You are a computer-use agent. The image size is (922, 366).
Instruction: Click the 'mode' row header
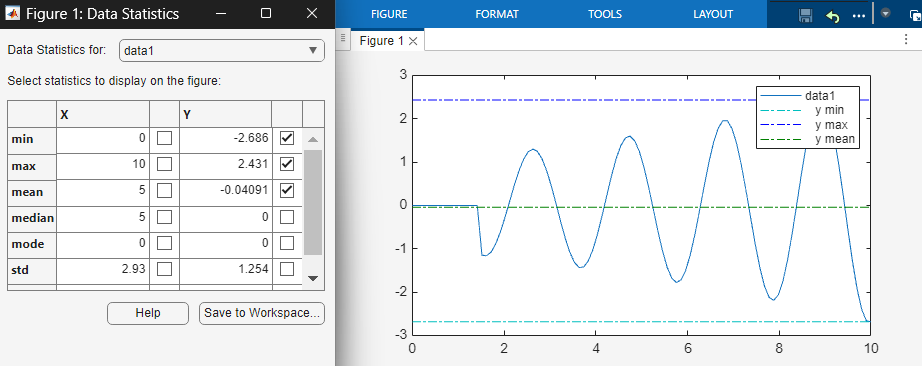pos(32,244)
